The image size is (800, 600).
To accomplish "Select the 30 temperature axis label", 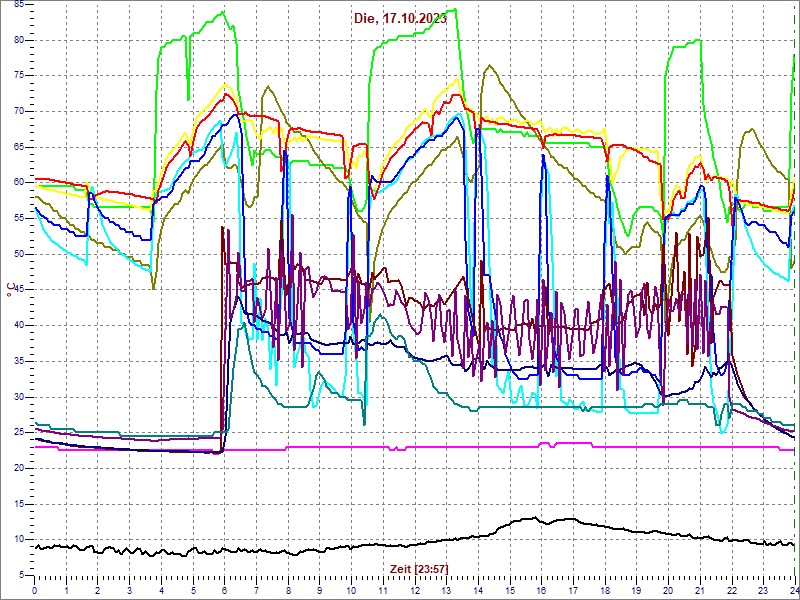I will point(19,397).
